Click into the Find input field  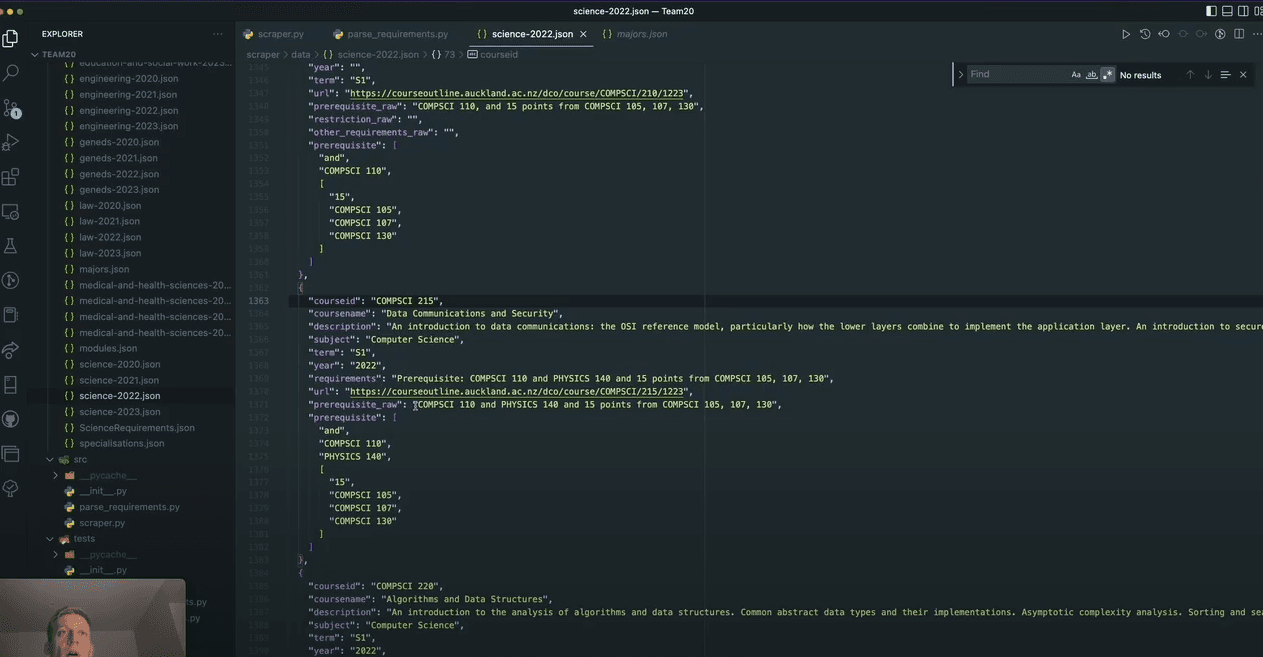(x=1015, y=75)
